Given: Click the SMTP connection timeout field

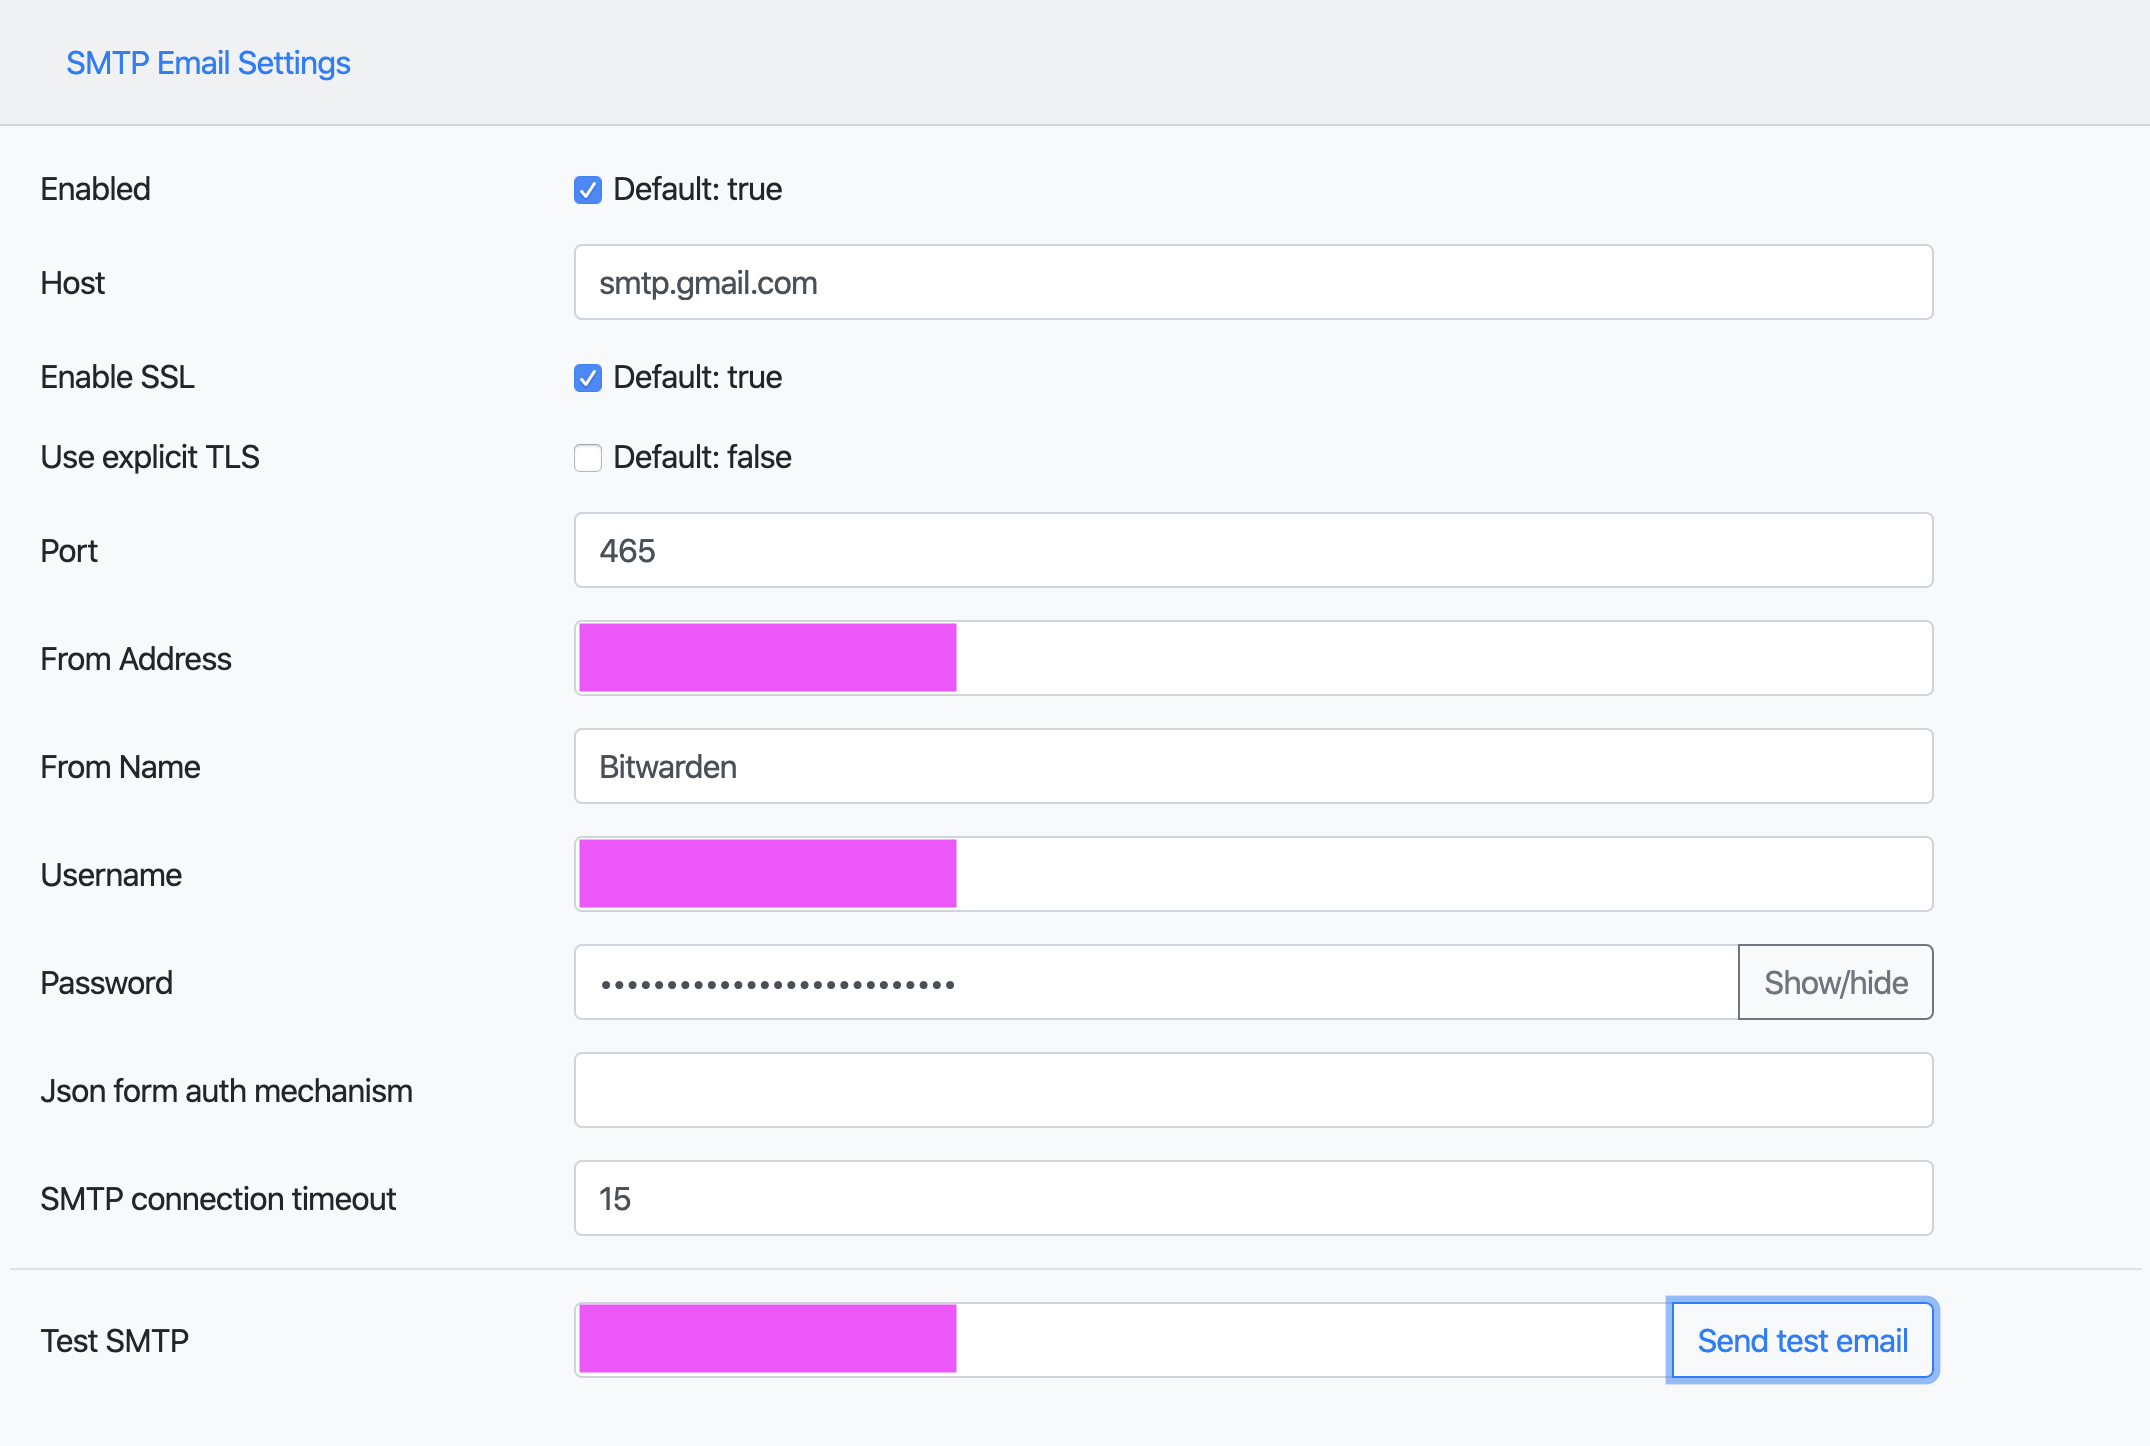Looking at the screenshot, I should 1253,1199.
